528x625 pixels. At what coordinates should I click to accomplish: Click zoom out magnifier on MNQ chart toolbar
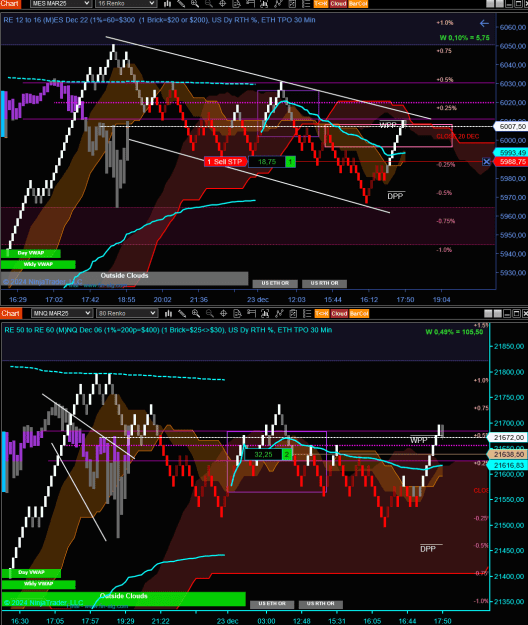pos(210,314)
